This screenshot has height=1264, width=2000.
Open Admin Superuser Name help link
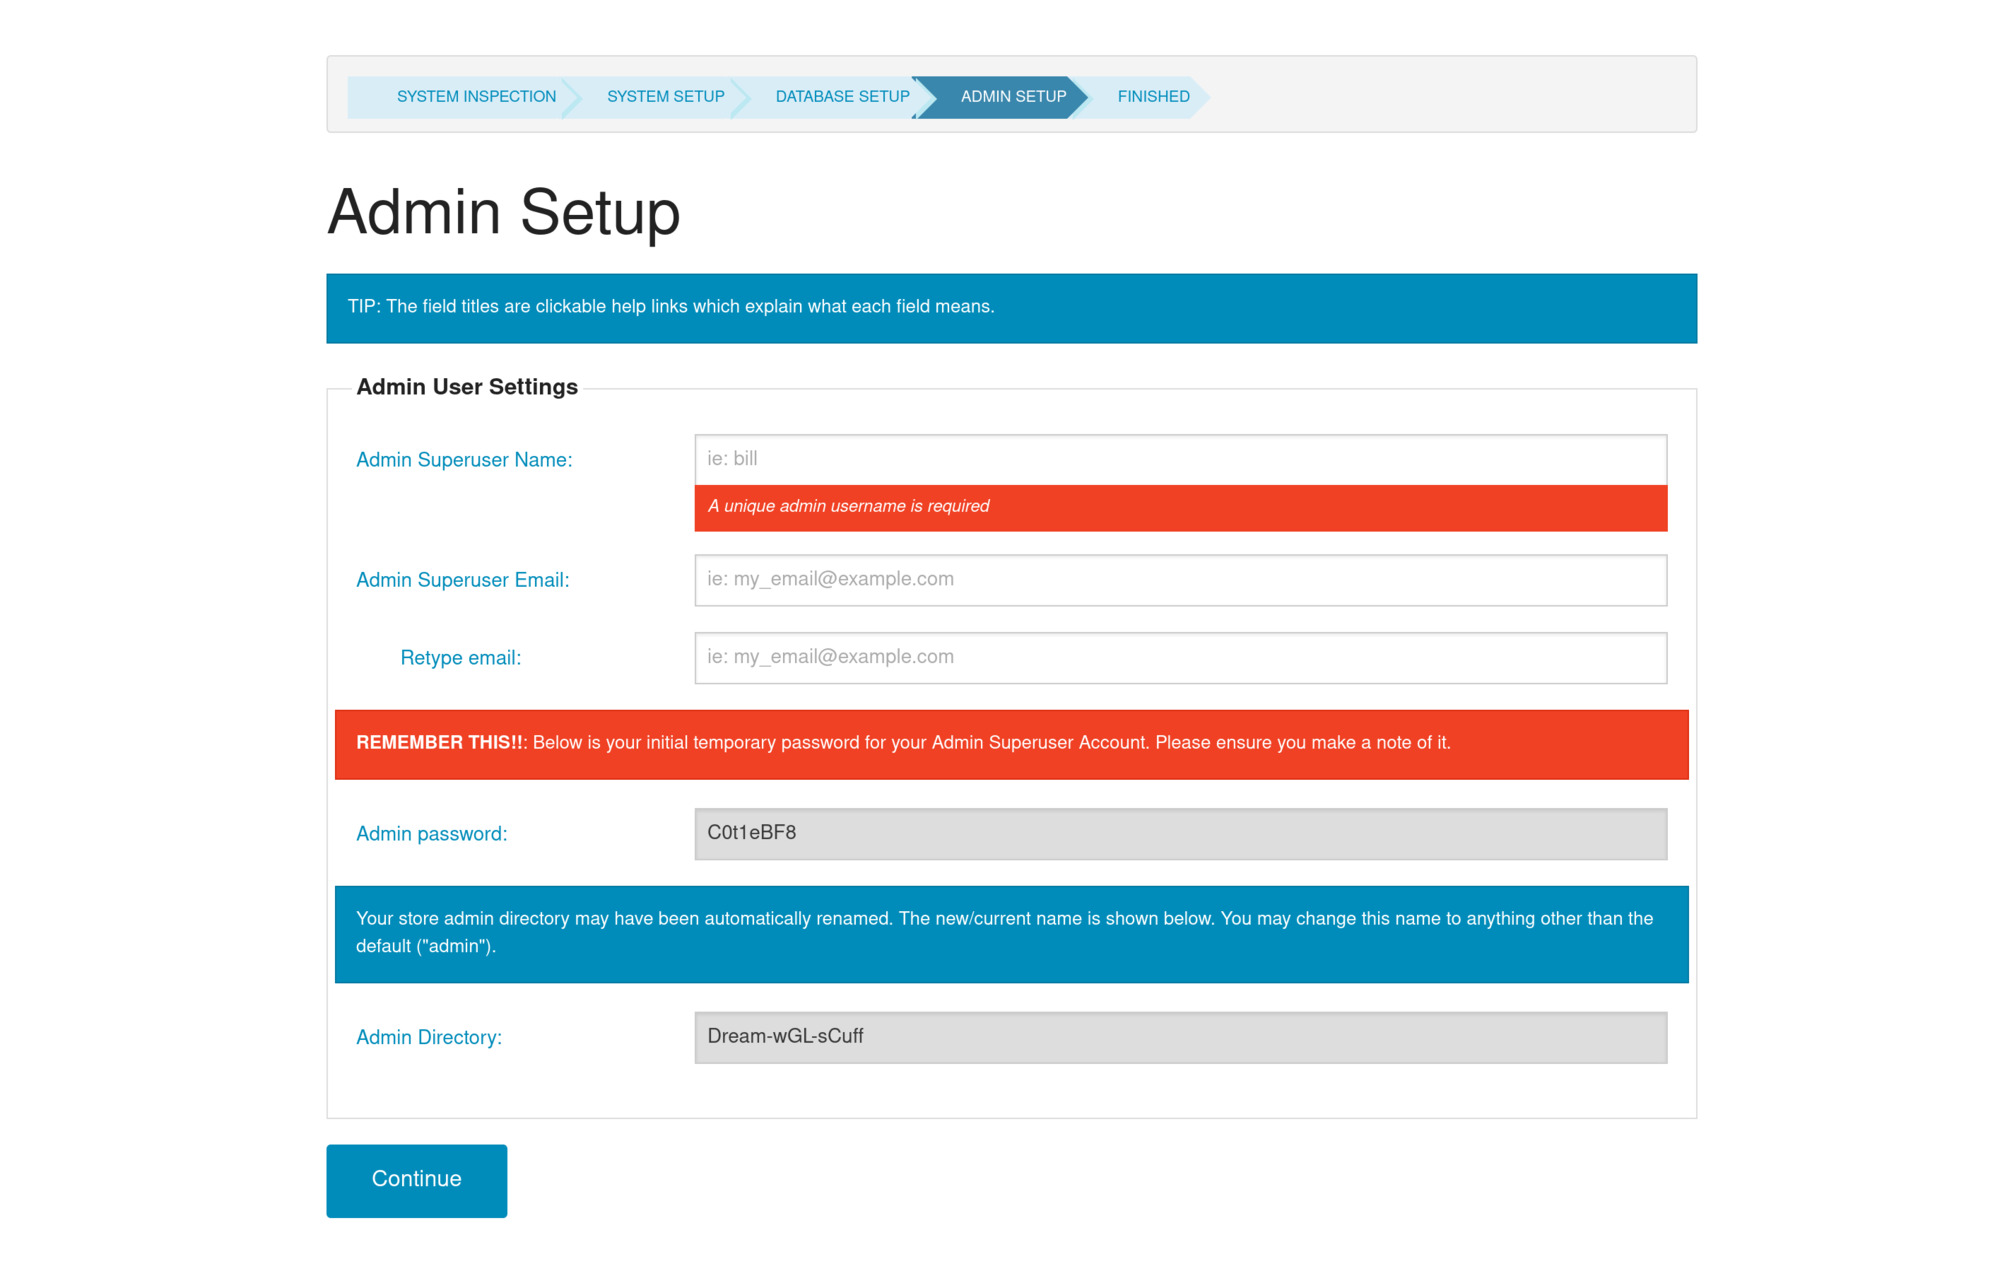(x=464, y=460)
